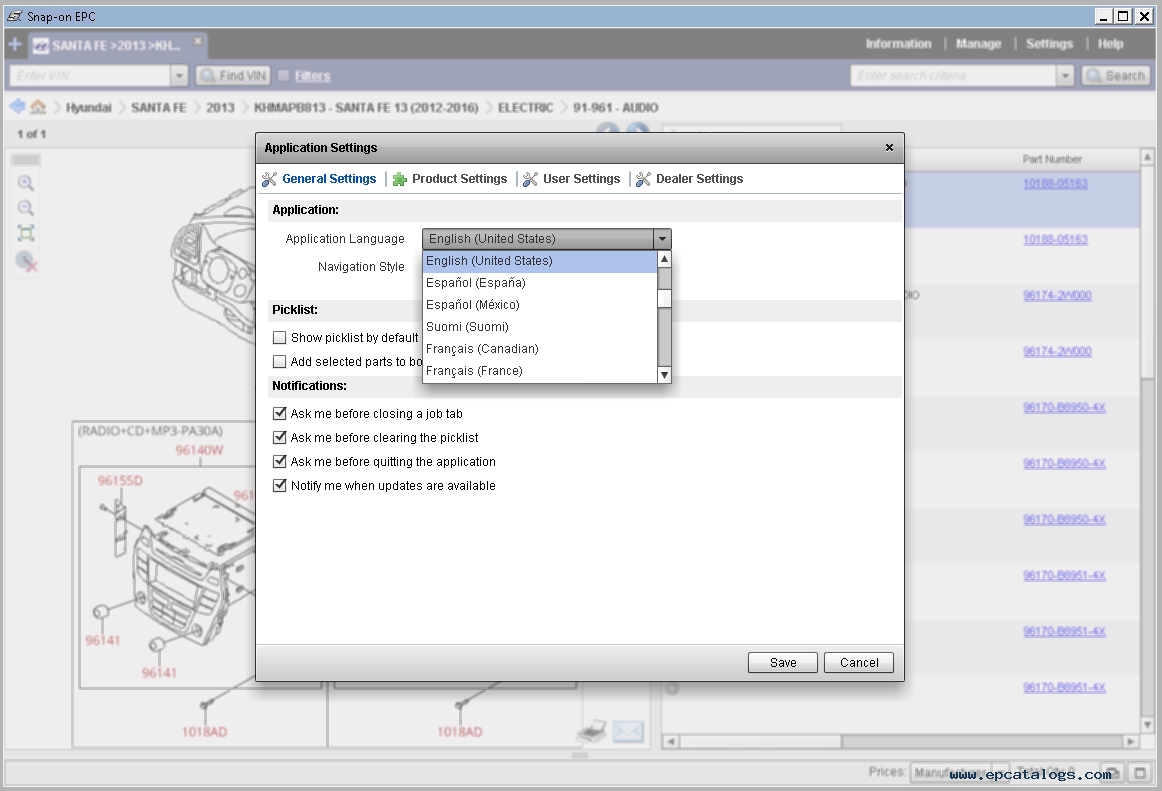Choose Suomi (Suomi) from the language list
1162x791 pixels.
coord(540,327)
